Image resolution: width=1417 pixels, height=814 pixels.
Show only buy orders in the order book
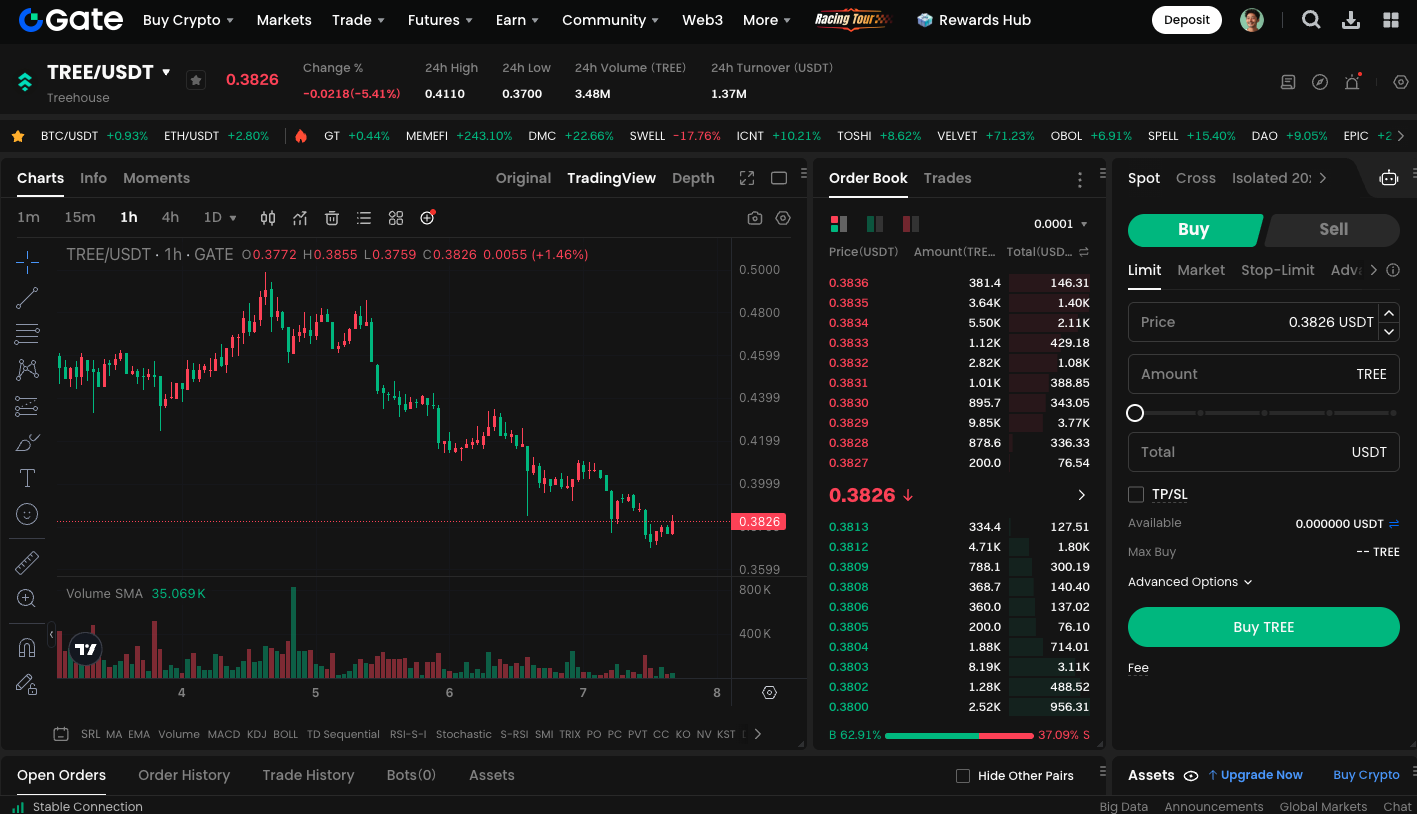[x=874, y=224]
